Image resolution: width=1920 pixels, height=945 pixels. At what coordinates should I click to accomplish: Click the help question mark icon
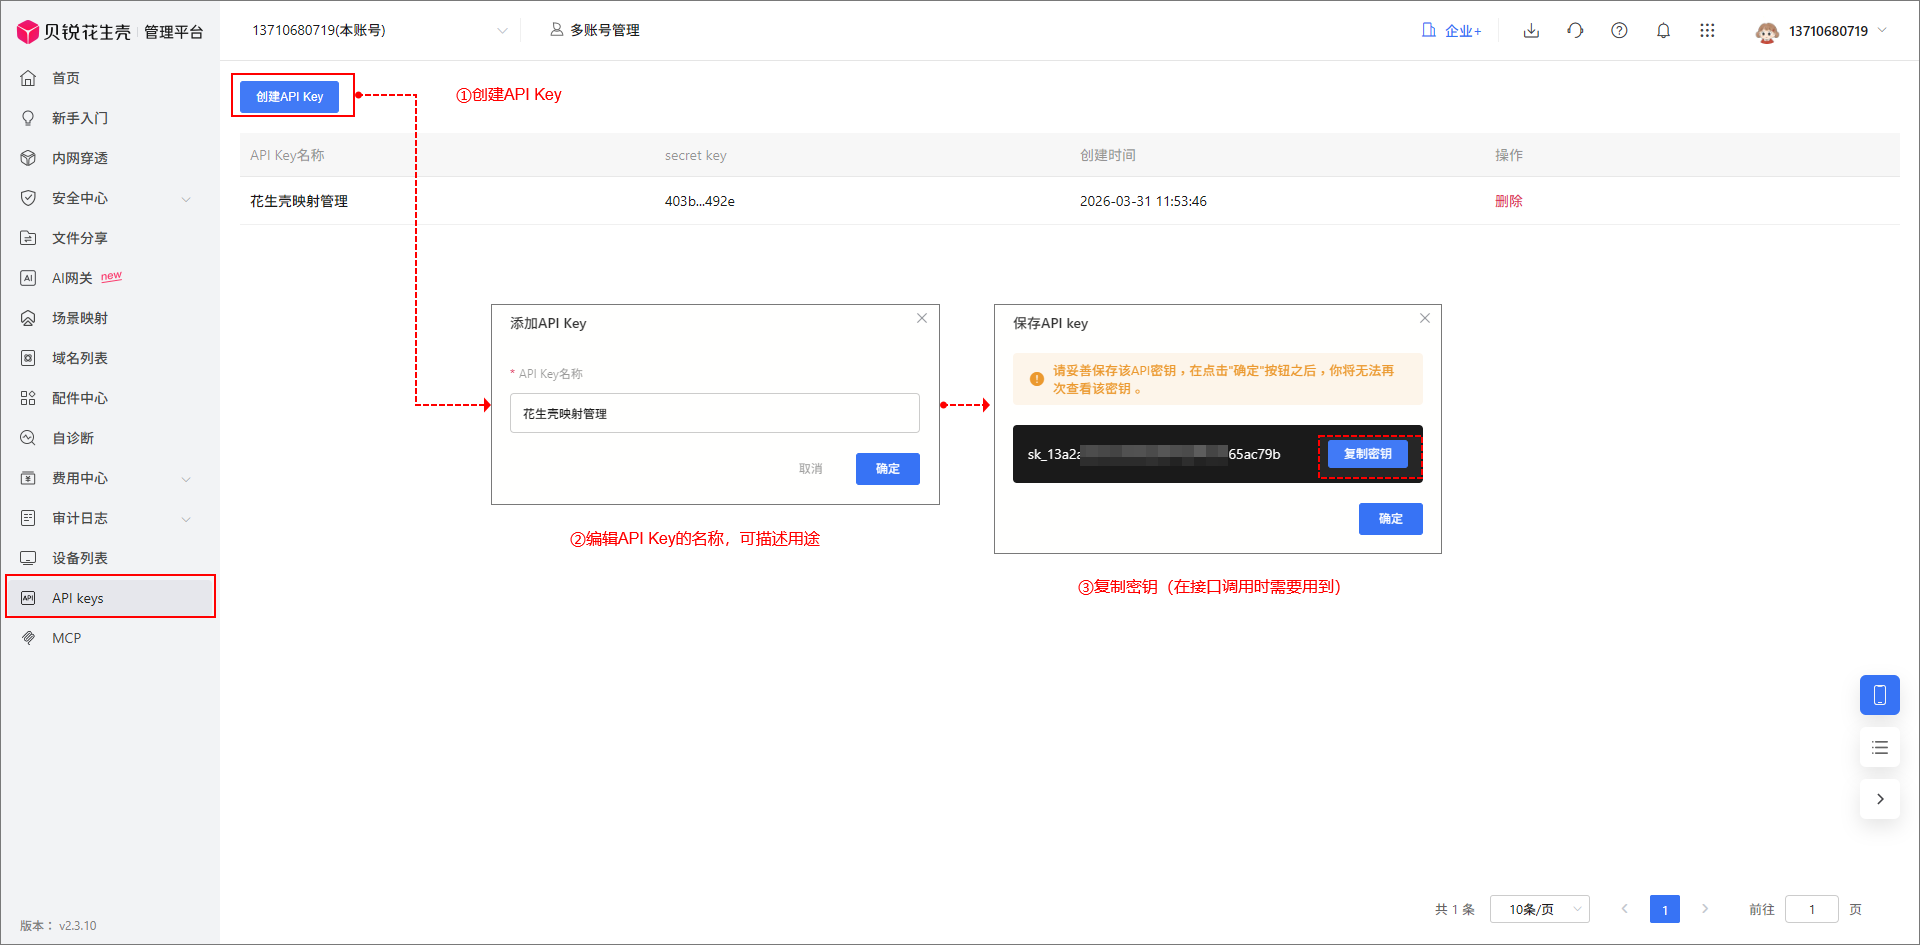click(x=1619, y=31)
